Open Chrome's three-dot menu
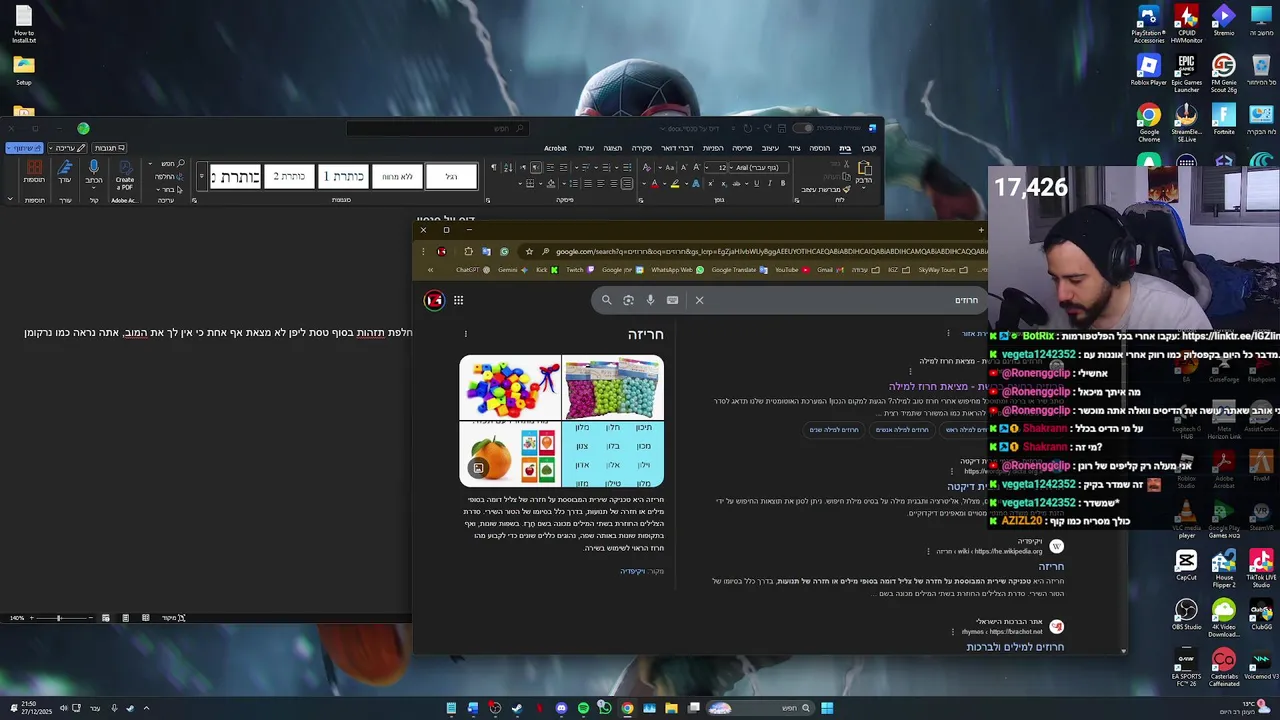 tap(422, 251)
